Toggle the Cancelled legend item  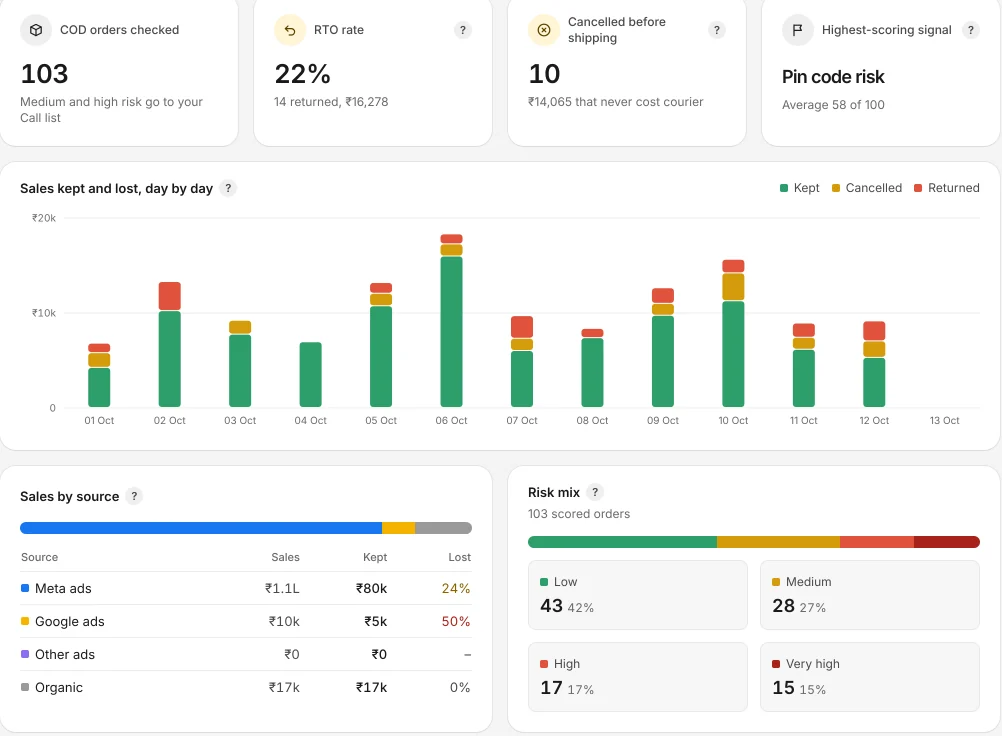coord(867,188)
